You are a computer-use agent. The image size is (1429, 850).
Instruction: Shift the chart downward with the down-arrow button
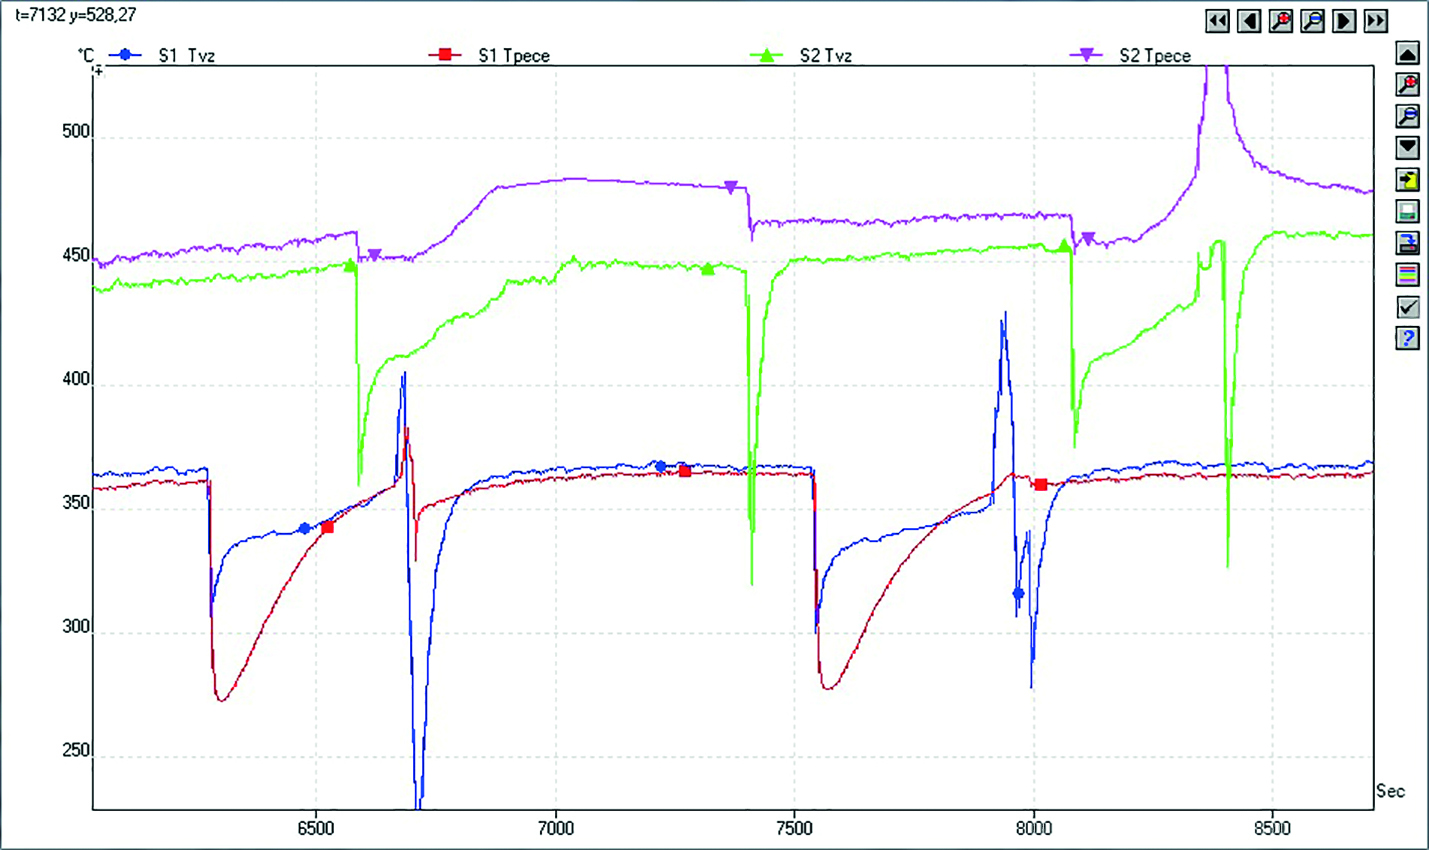[1408, 148]
